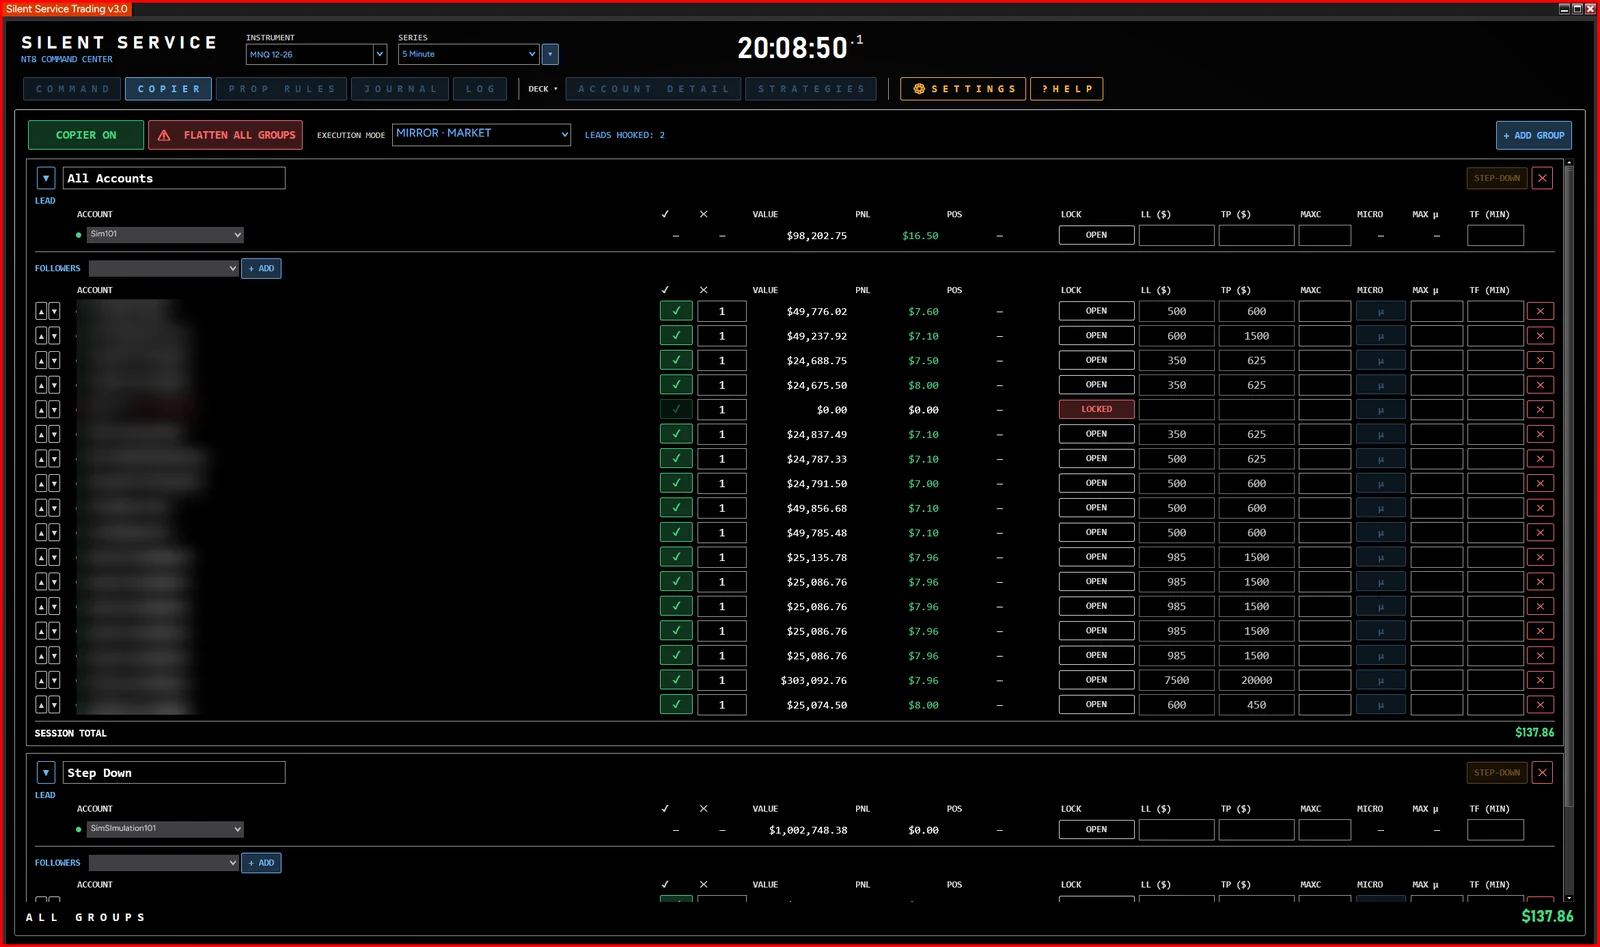1600x947 pixels.
Task: Delete follower row valued $49,776.02
Action: (1540, 311)
